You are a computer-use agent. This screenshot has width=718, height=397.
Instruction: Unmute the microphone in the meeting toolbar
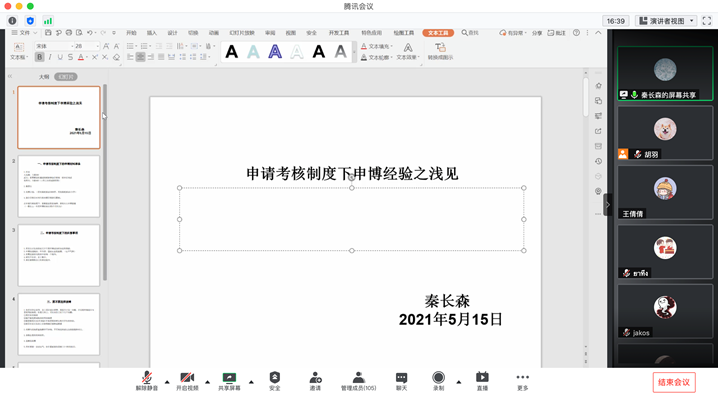(147, 381)
